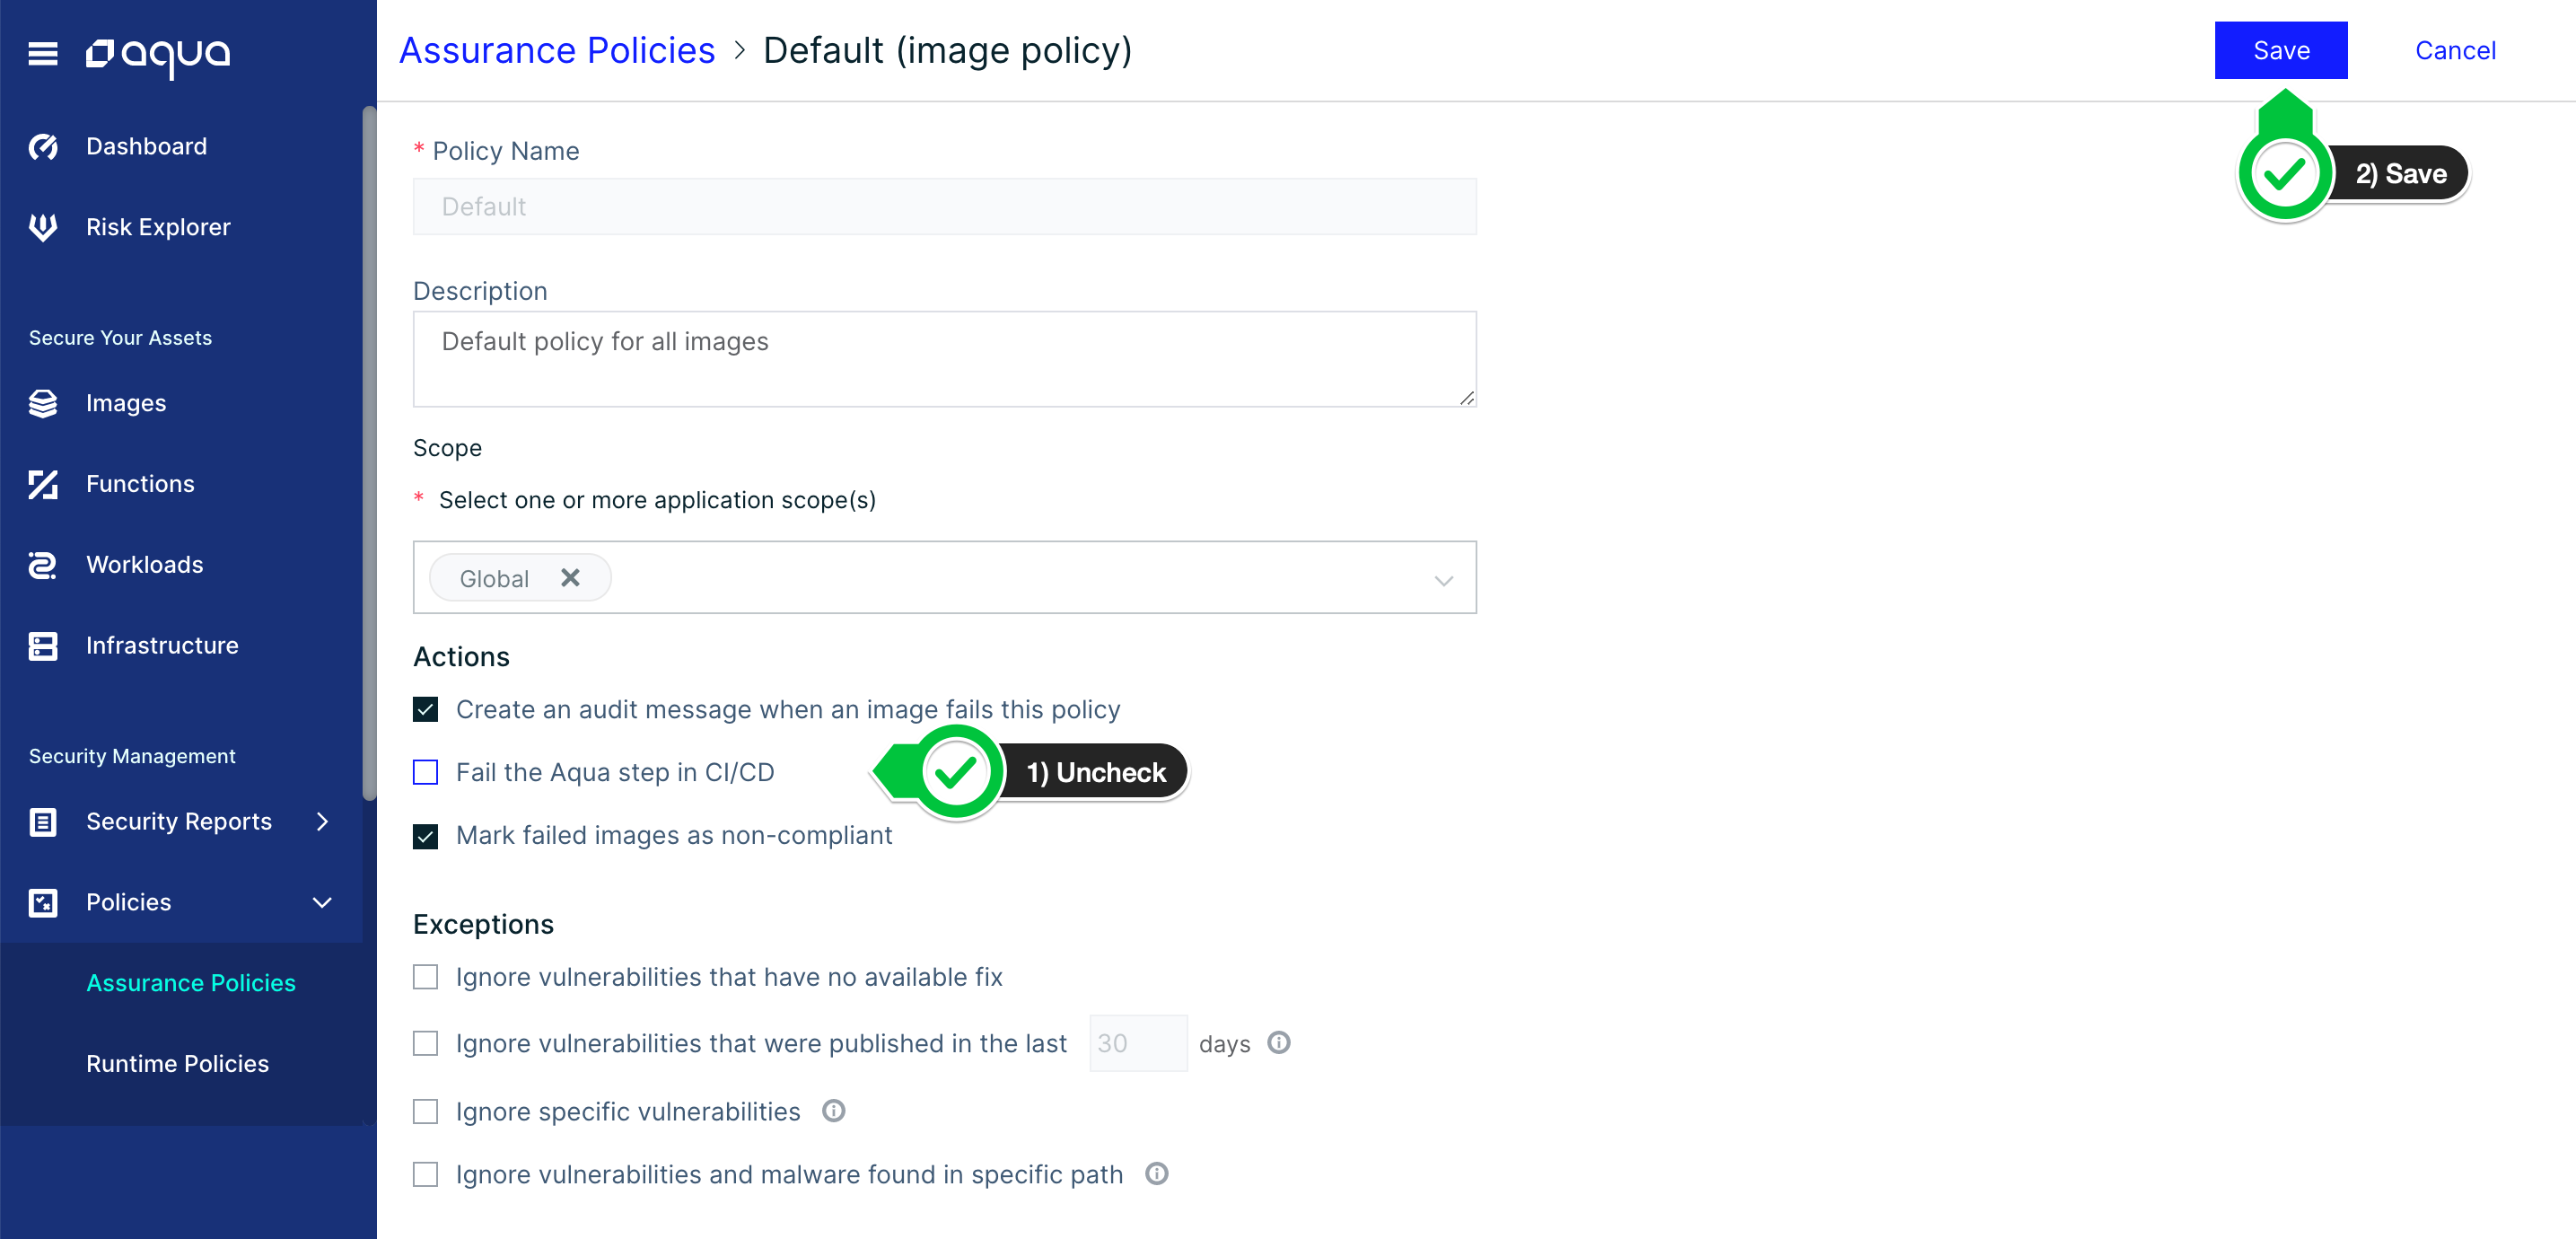Remove the Global scope tag

coord(570,578)
